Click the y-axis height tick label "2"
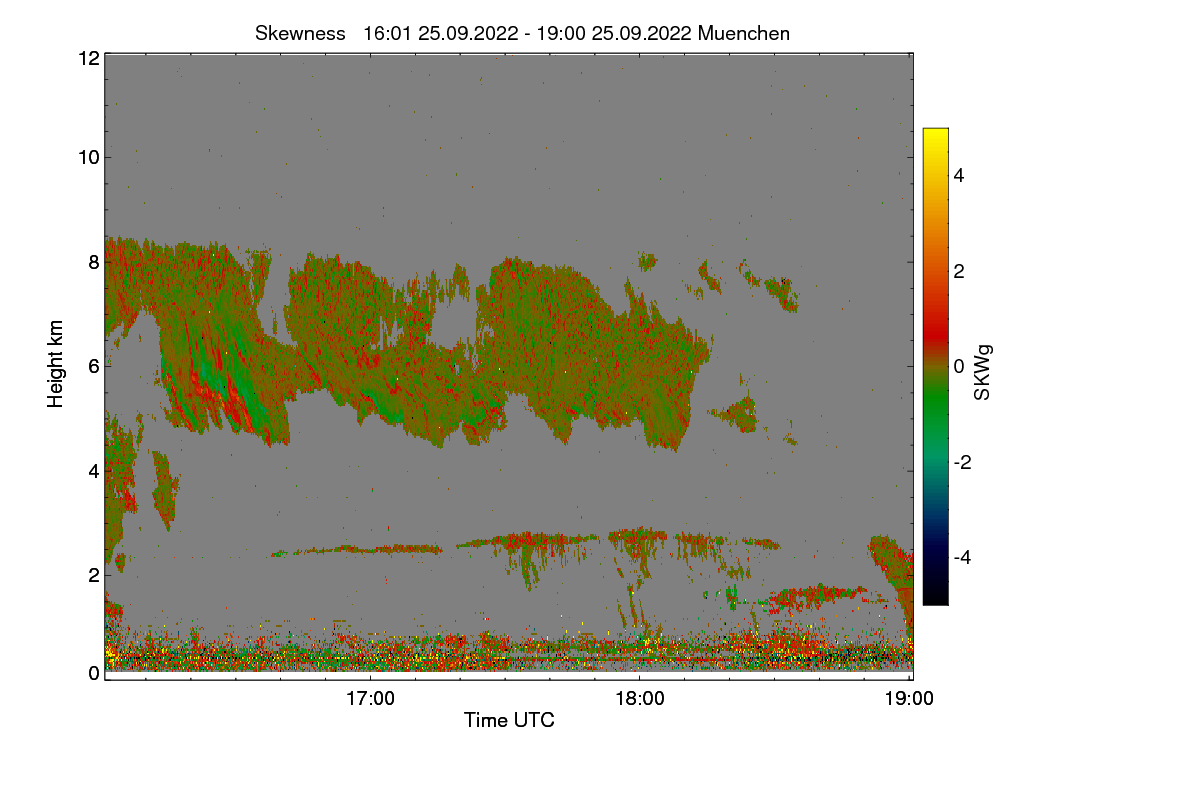 click(93, 574)
